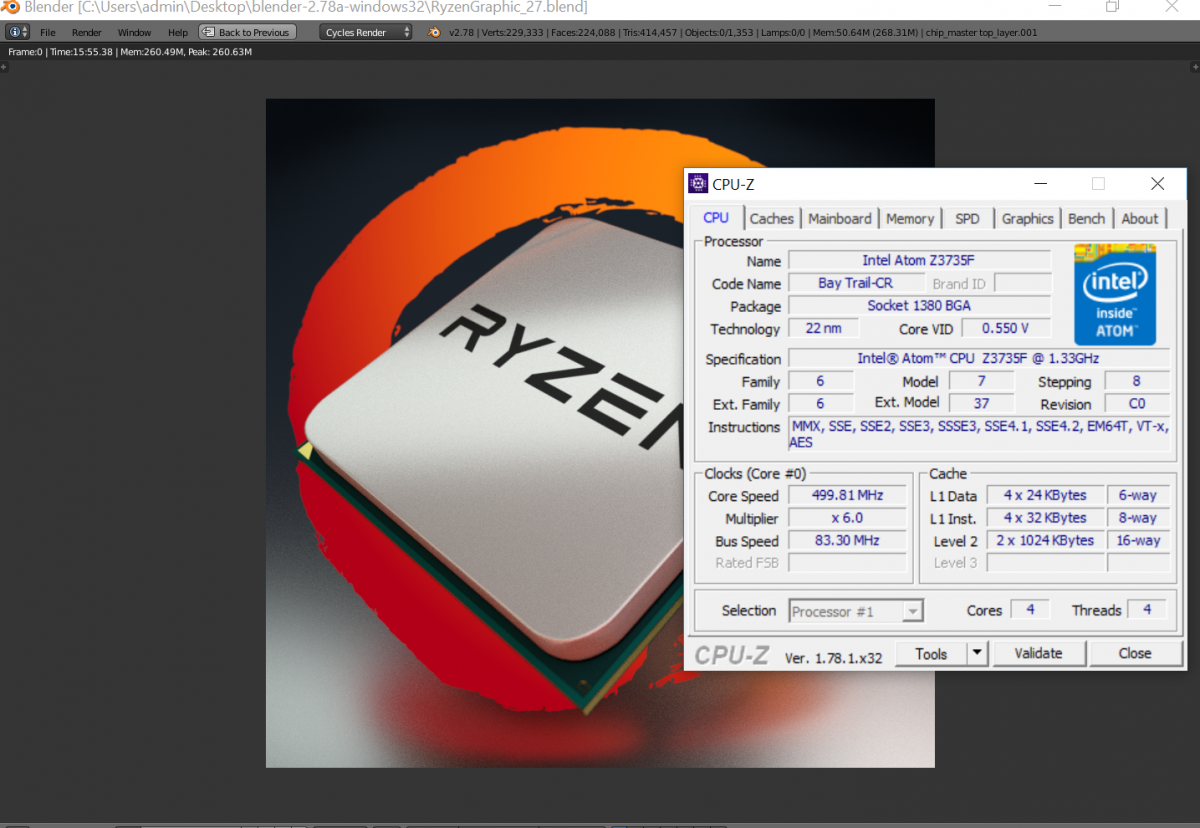1200x828 pixels.
Task: Click the Threads count field
Action: pos(1147,610)
